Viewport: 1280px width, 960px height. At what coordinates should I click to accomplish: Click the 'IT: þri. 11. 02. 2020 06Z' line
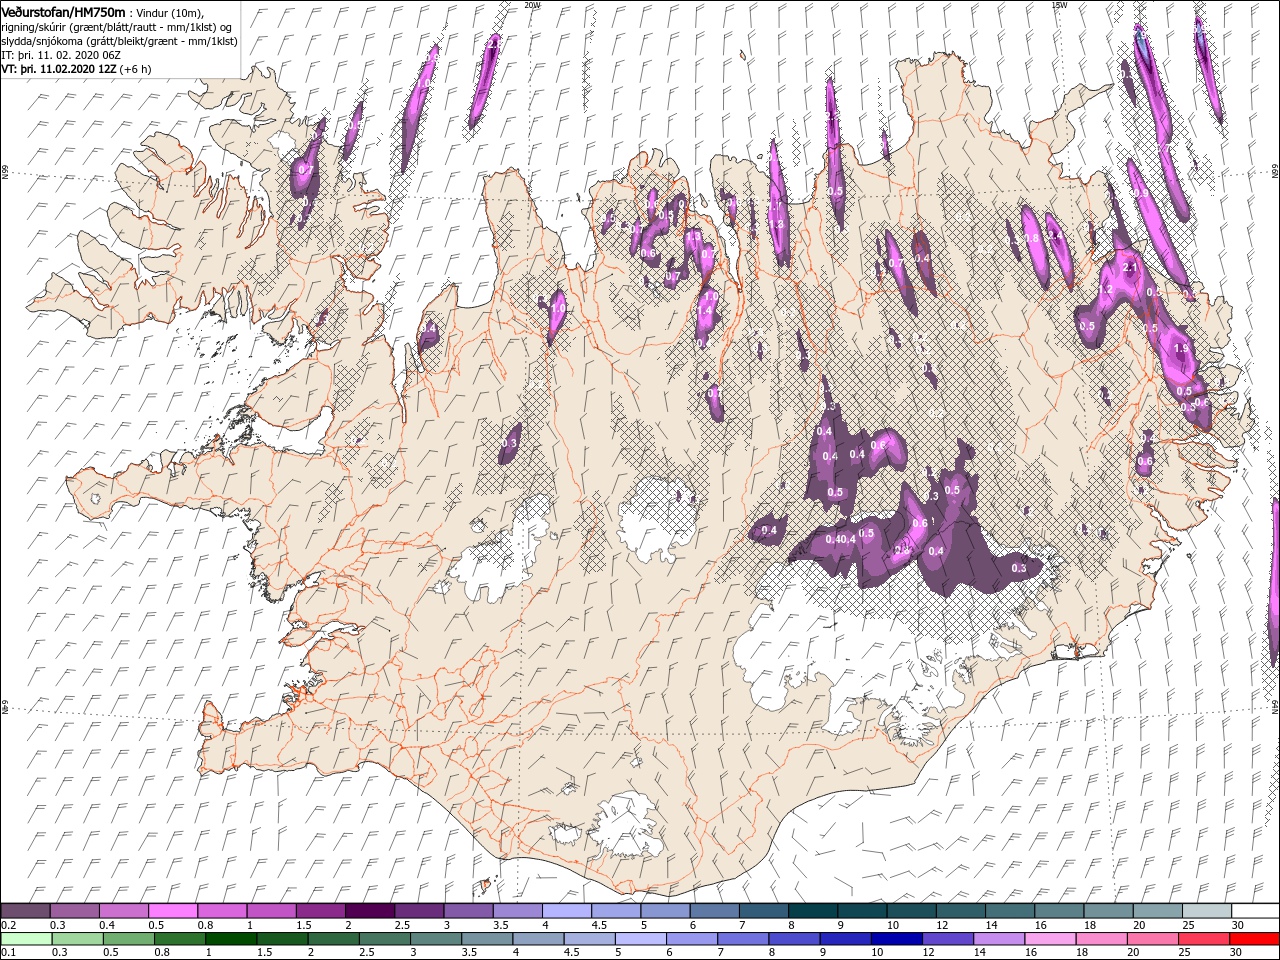coord(60,54)
